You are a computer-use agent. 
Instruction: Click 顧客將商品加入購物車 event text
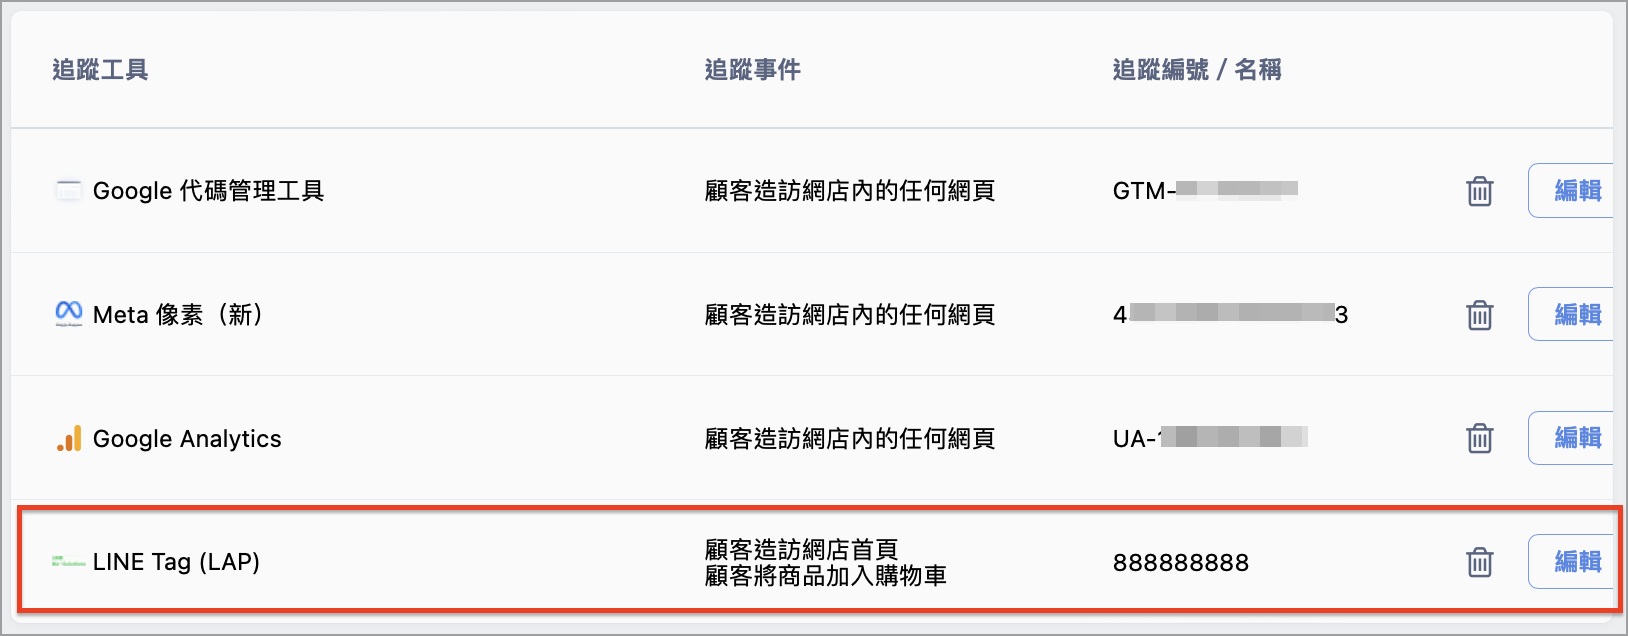tap(826, 576)
